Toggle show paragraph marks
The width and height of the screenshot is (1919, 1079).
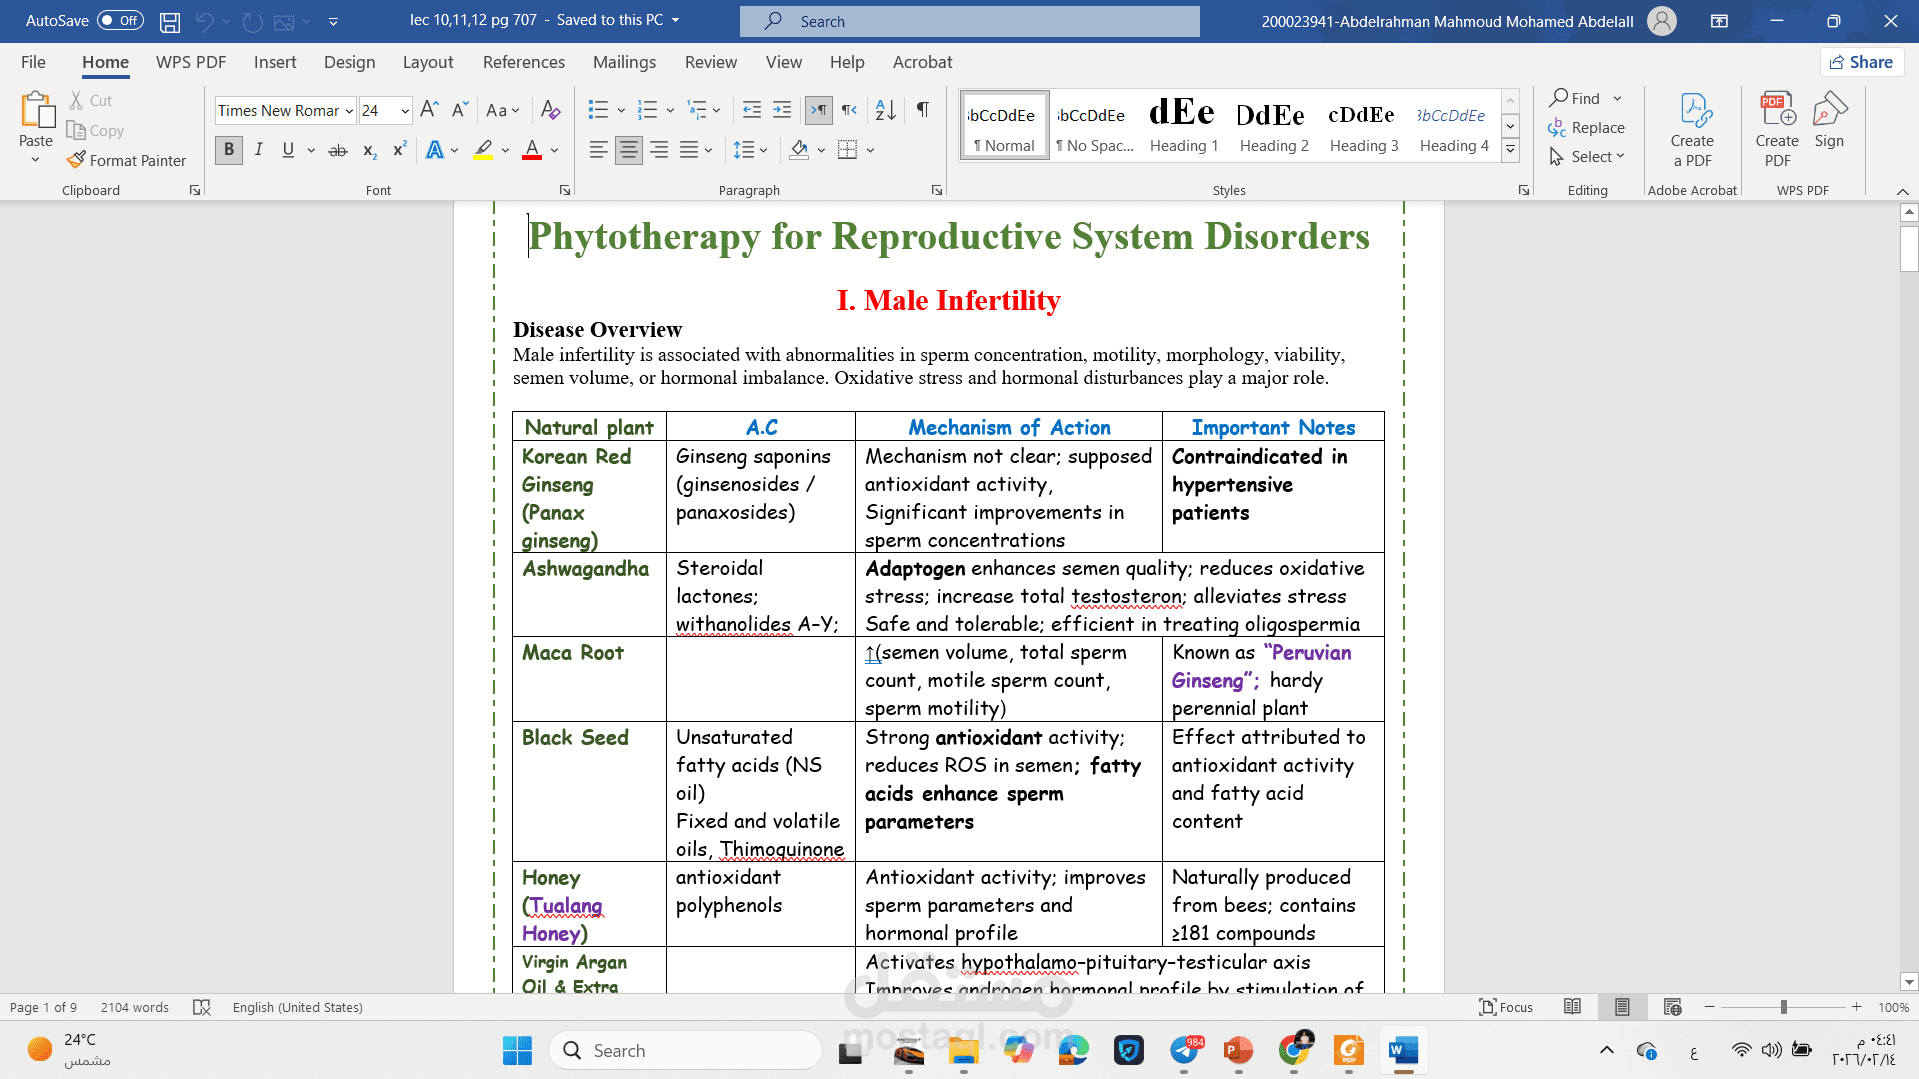tap(923, 110)
